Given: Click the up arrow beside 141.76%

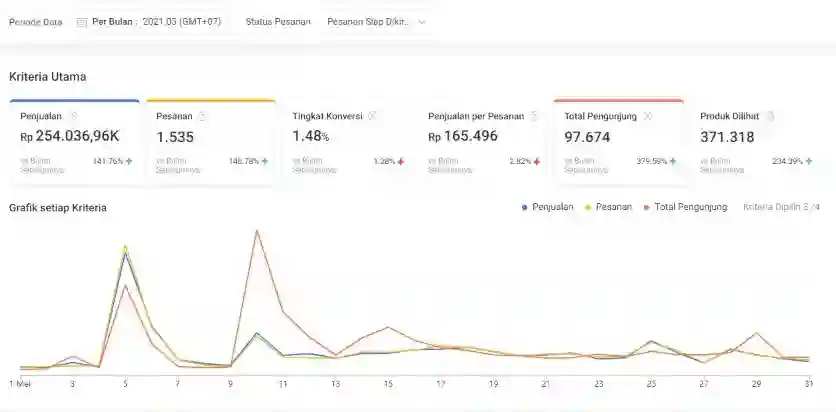Looking at the screenshot, I should (x=128, y=161).
